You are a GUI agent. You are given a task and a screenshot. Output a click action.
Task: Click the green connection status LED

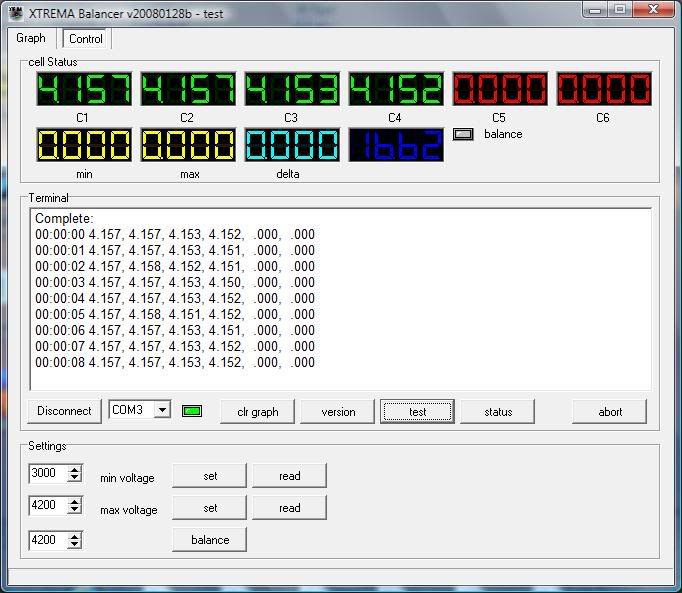[x=192, y=411]
